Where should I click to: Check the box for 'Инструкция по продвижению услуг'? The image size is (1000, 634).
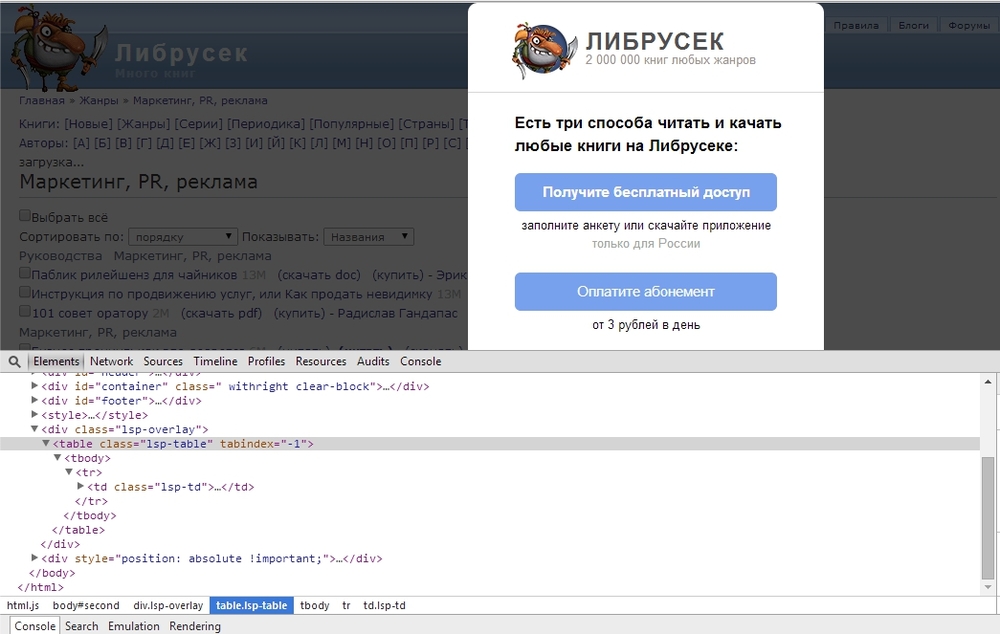point(25,292)
